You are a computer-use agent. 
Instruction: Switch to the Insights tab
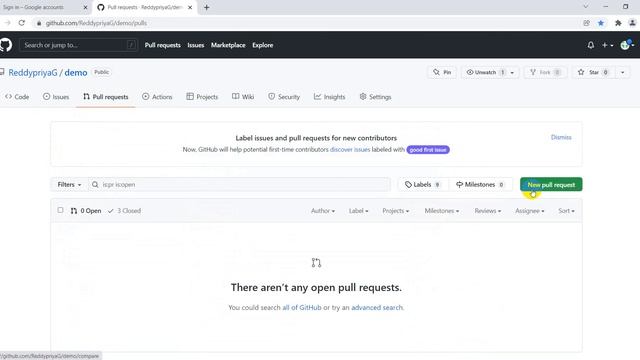(x=330, y=97)
